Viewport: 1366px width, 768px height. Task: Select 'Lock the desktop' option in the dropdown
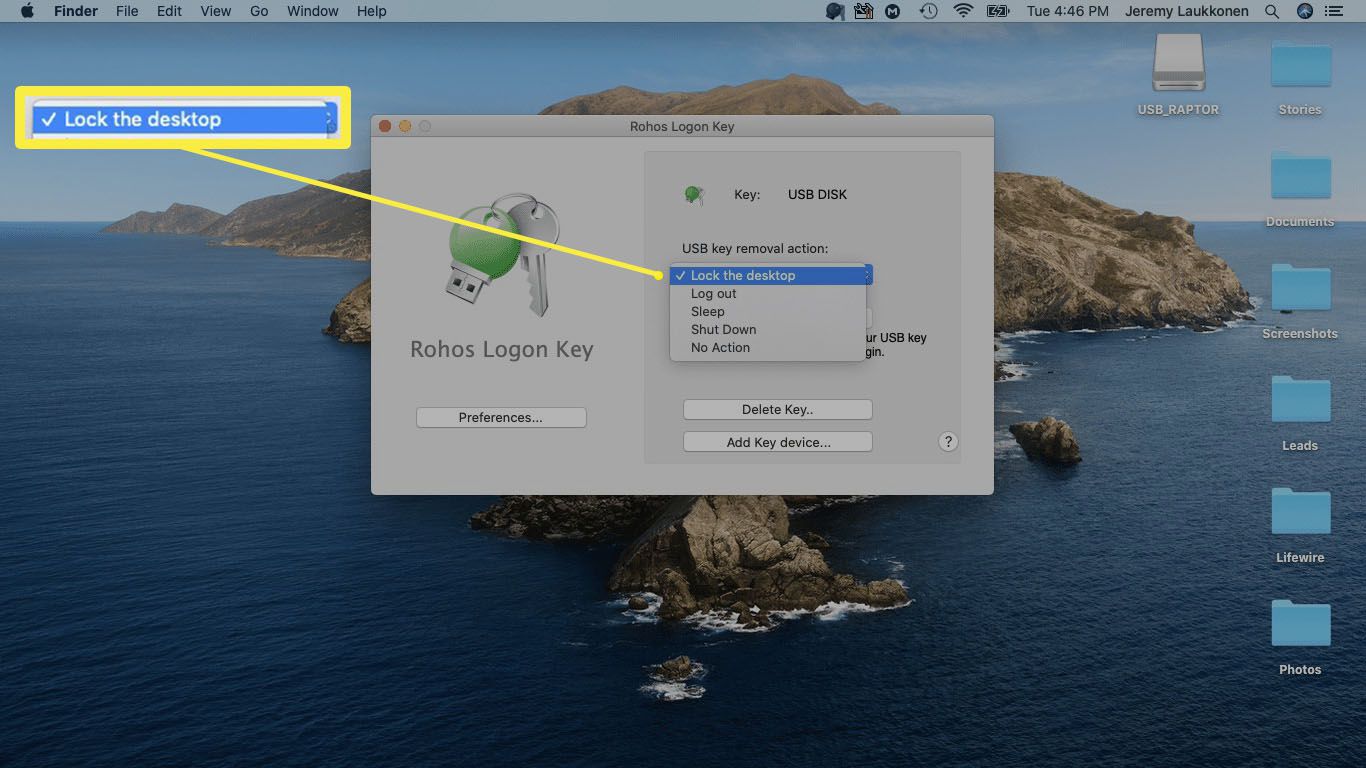click(768, 275)
